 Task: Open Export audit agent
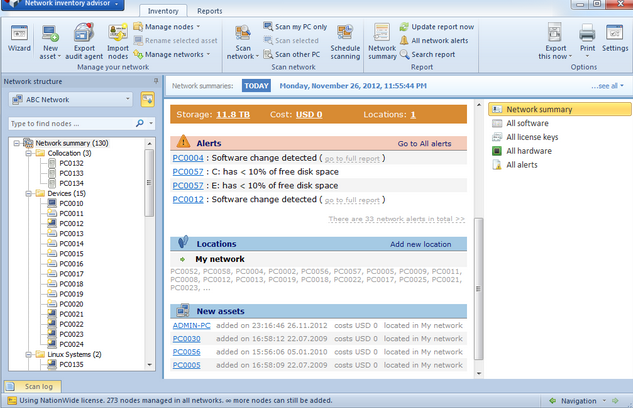(x=84, y=42)
